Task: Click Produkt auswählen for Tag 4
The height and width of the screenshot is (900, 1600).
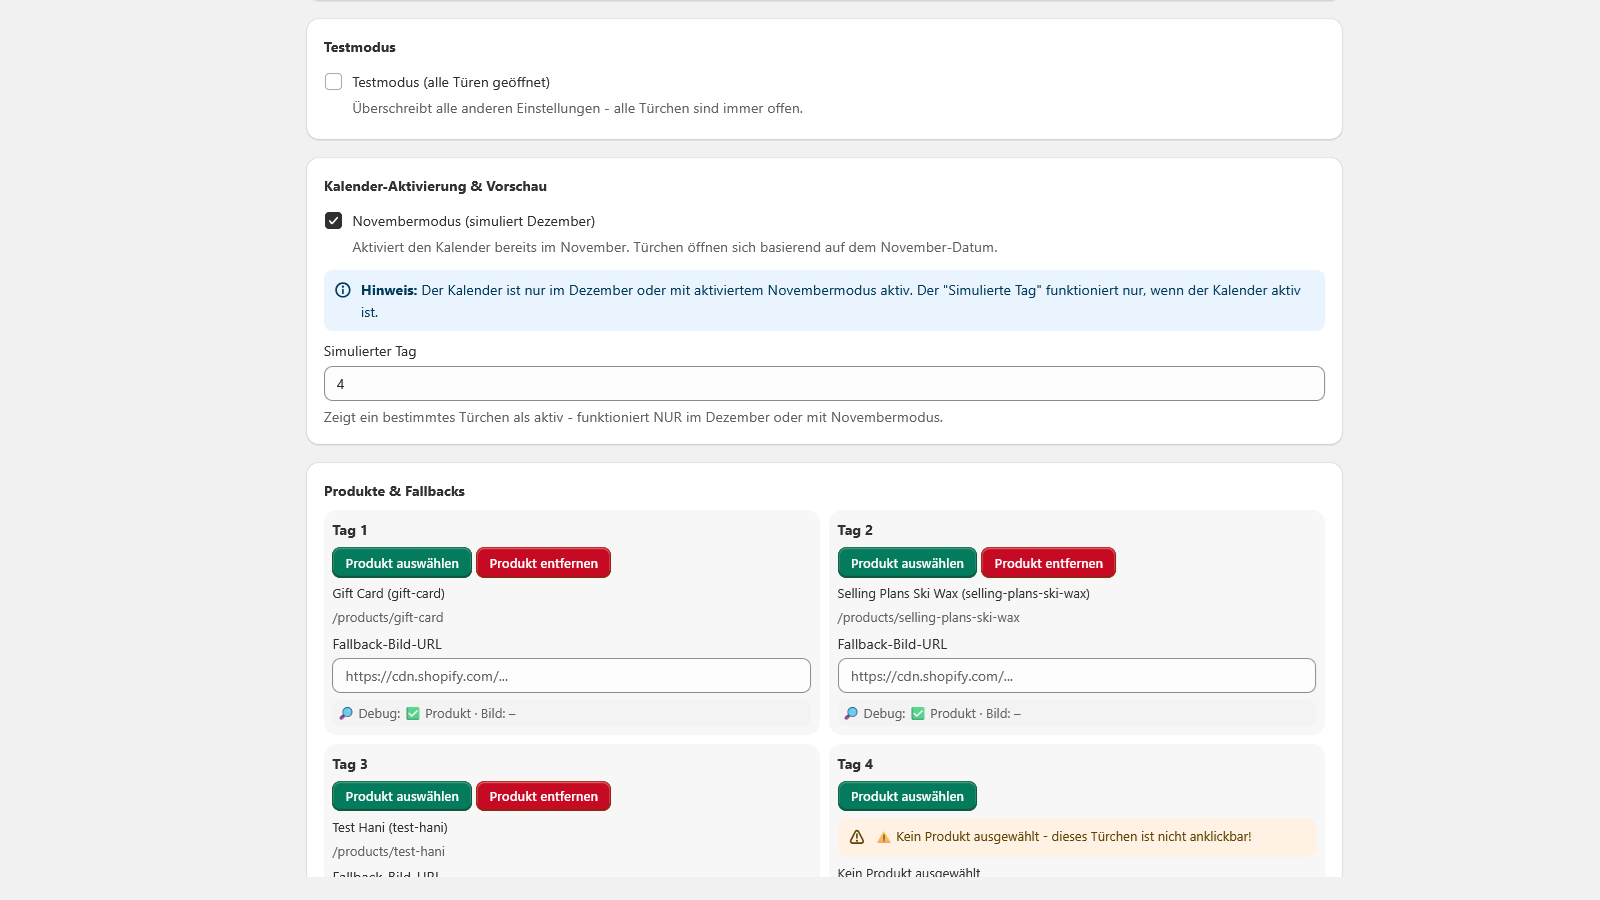Action: coord(907,796)
